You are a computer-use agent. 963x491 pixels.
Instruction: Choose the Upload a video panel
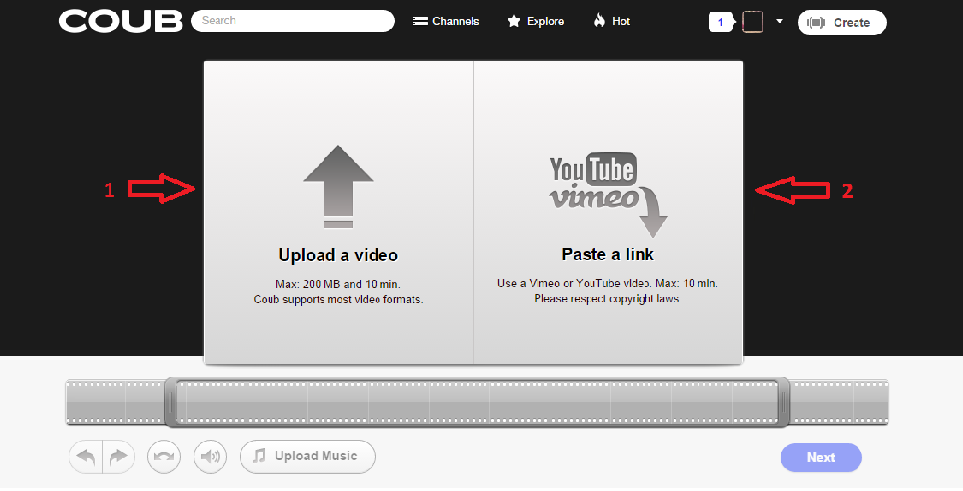click(x=338, y=212)
